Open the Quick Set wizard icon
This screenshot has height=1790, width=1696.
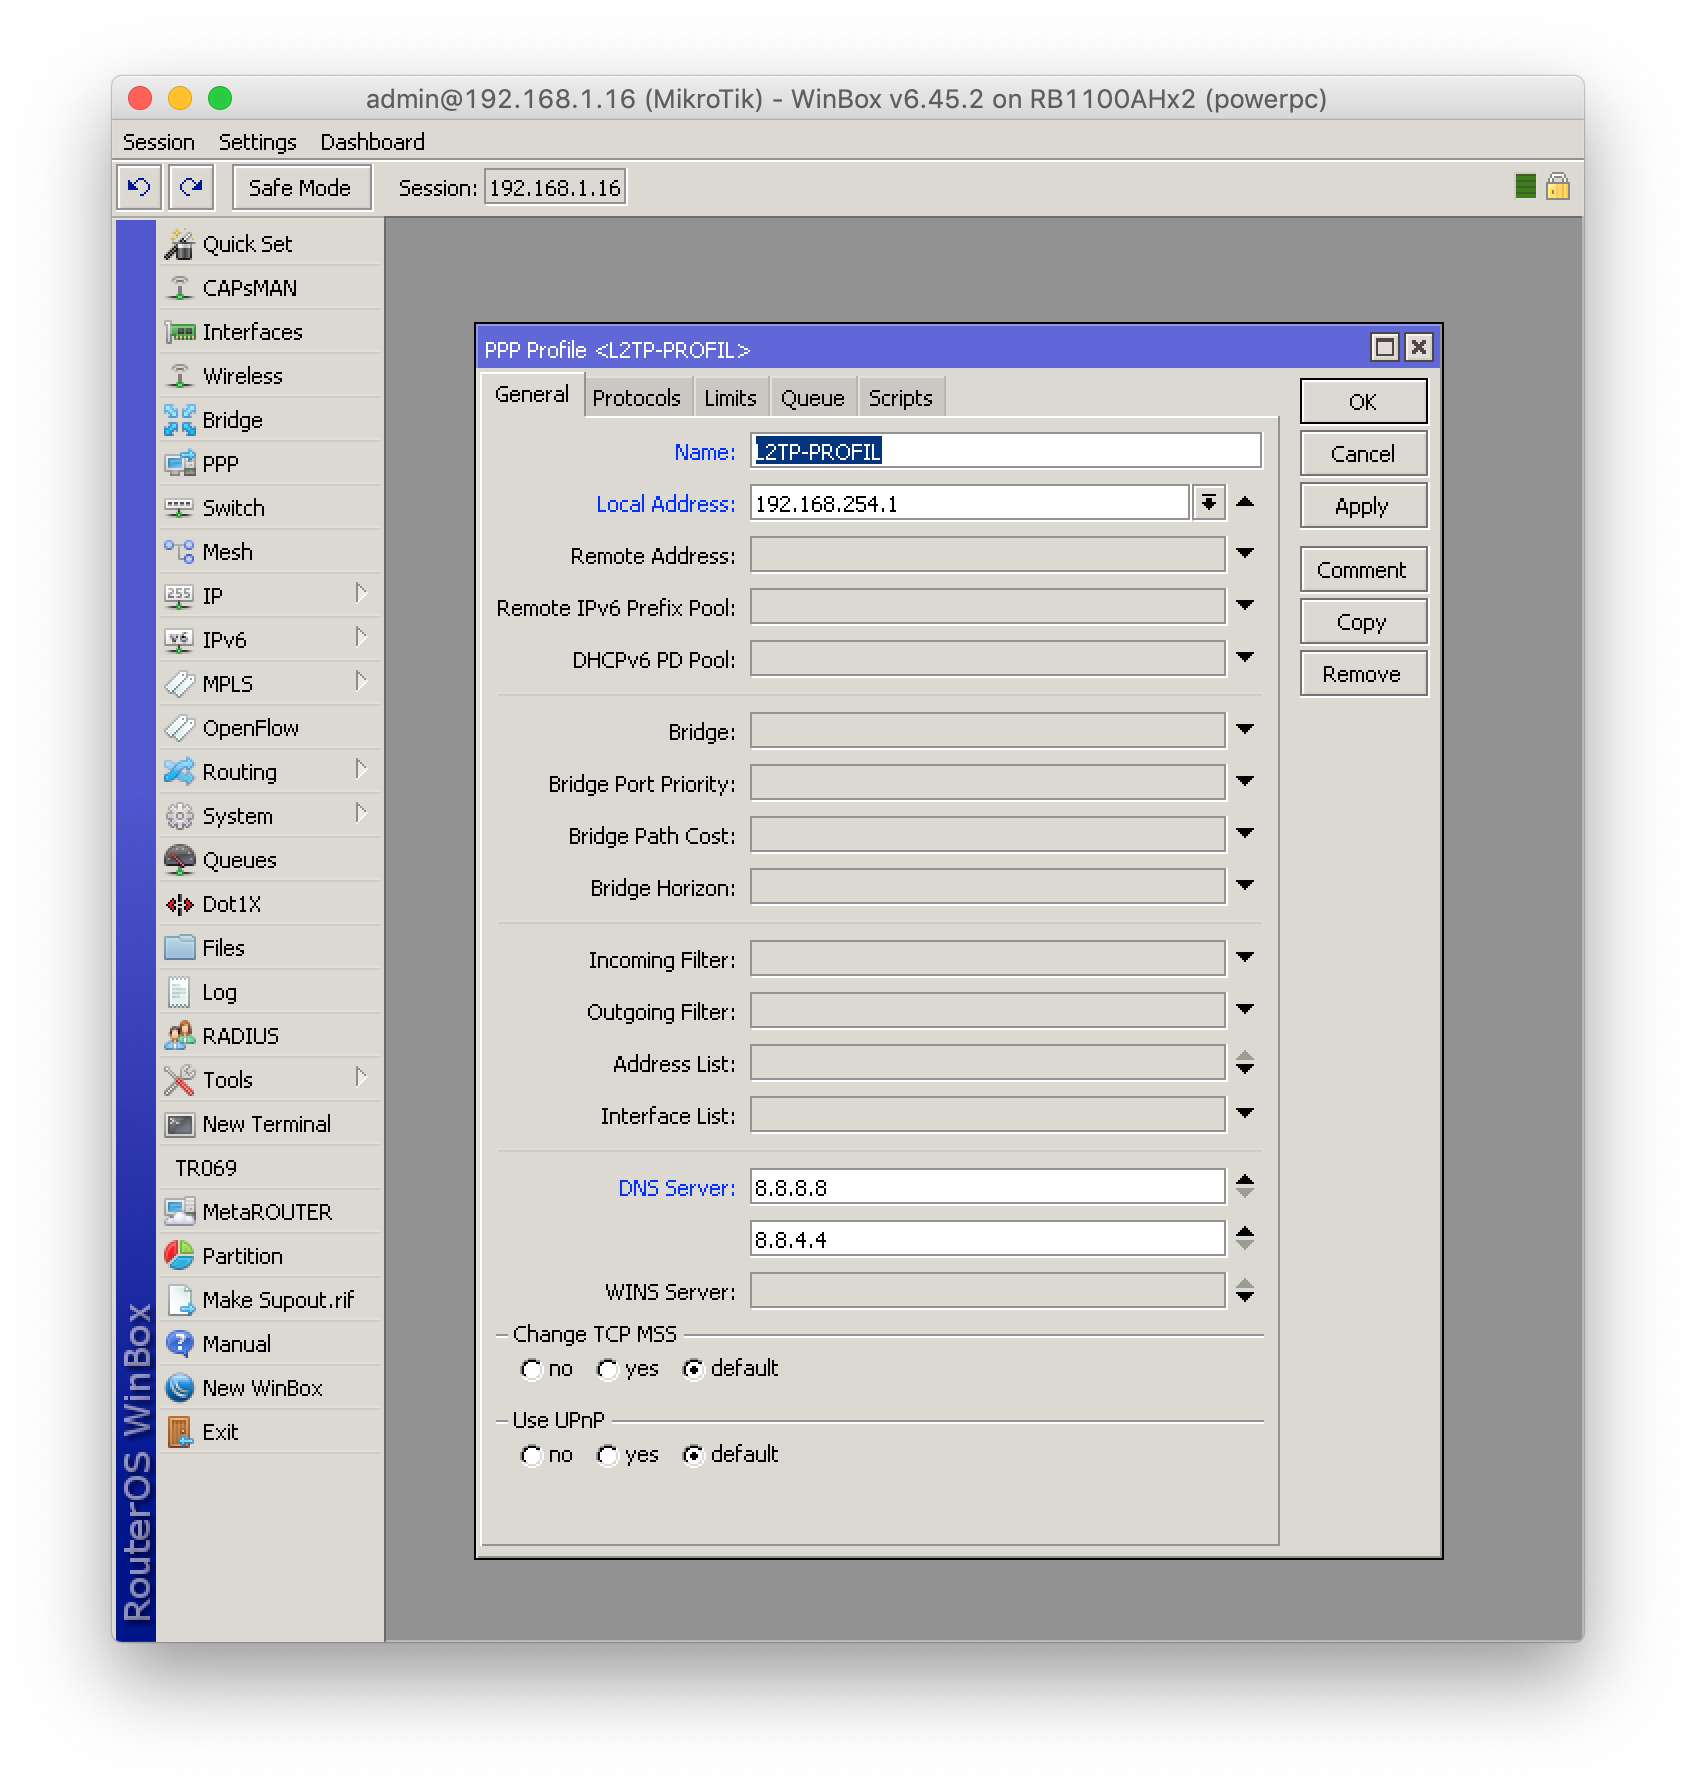tap(179, 244)
